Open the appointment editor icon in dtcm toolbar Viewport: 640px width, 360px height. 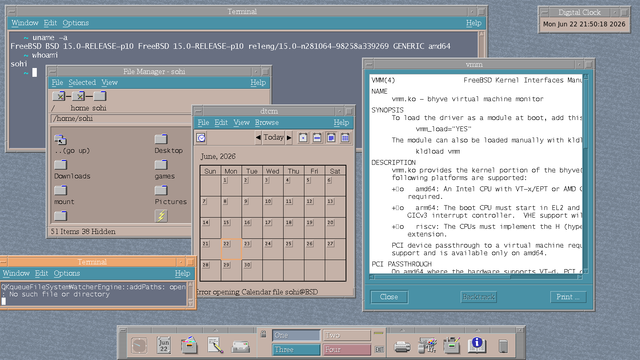click(x=201, y=138)
